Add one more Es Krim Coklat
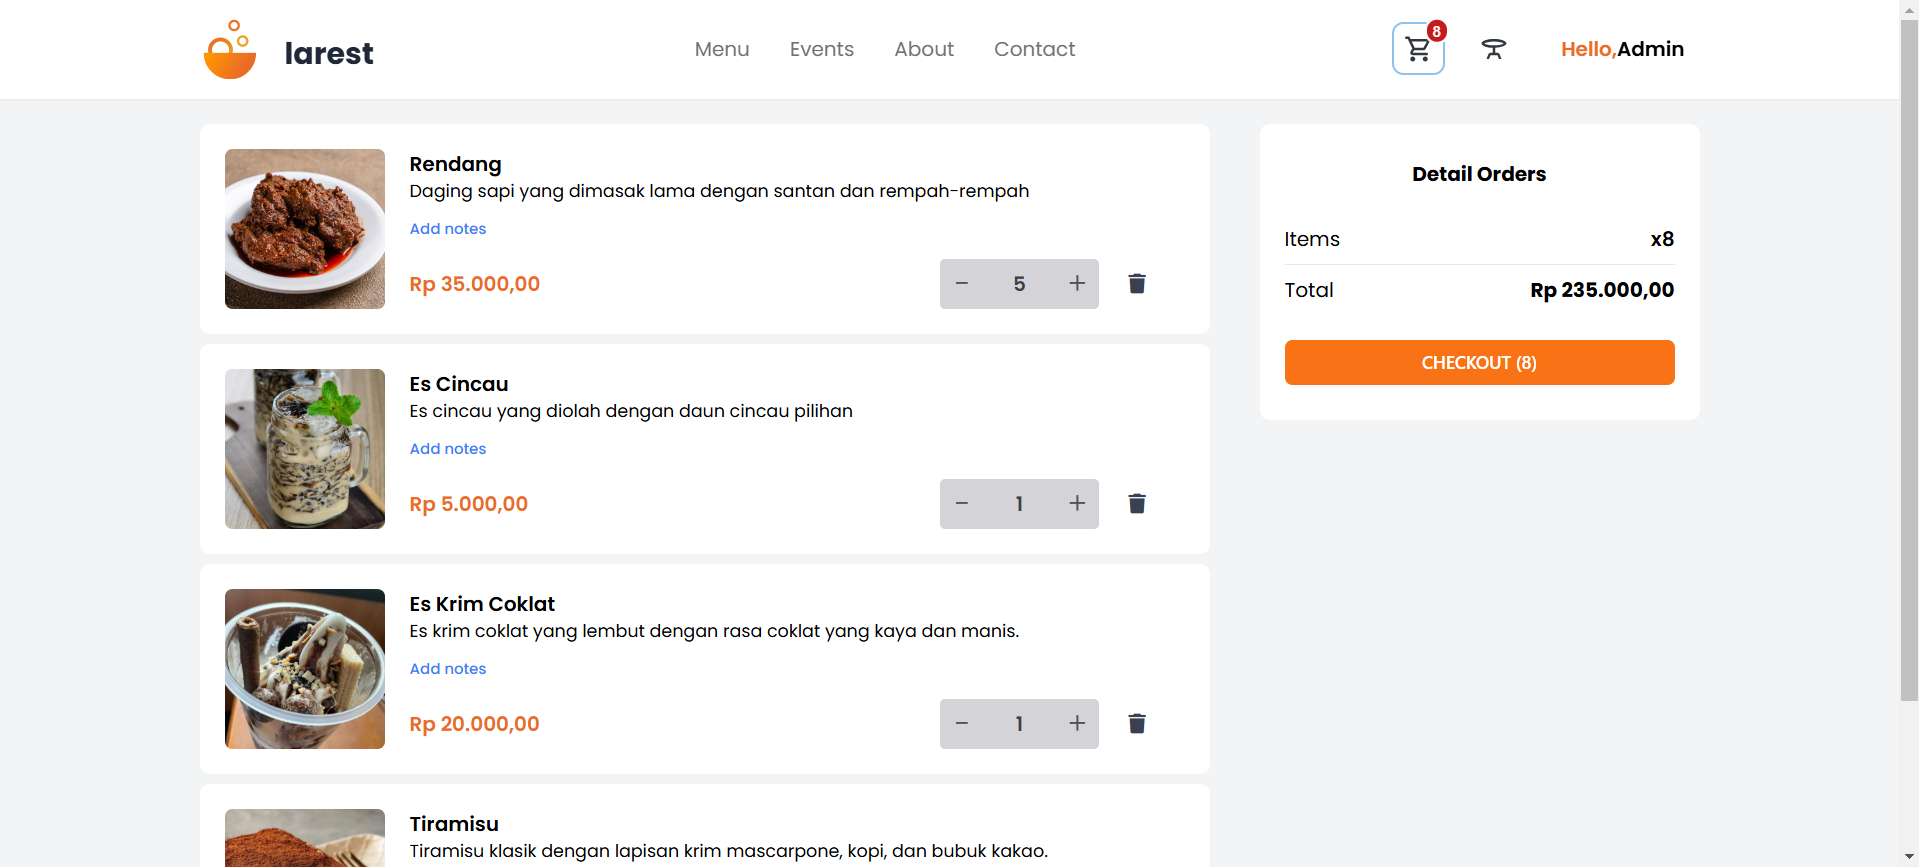Image resolution: width=1919 pixels, height=867 pixels. click(1076, 724)
